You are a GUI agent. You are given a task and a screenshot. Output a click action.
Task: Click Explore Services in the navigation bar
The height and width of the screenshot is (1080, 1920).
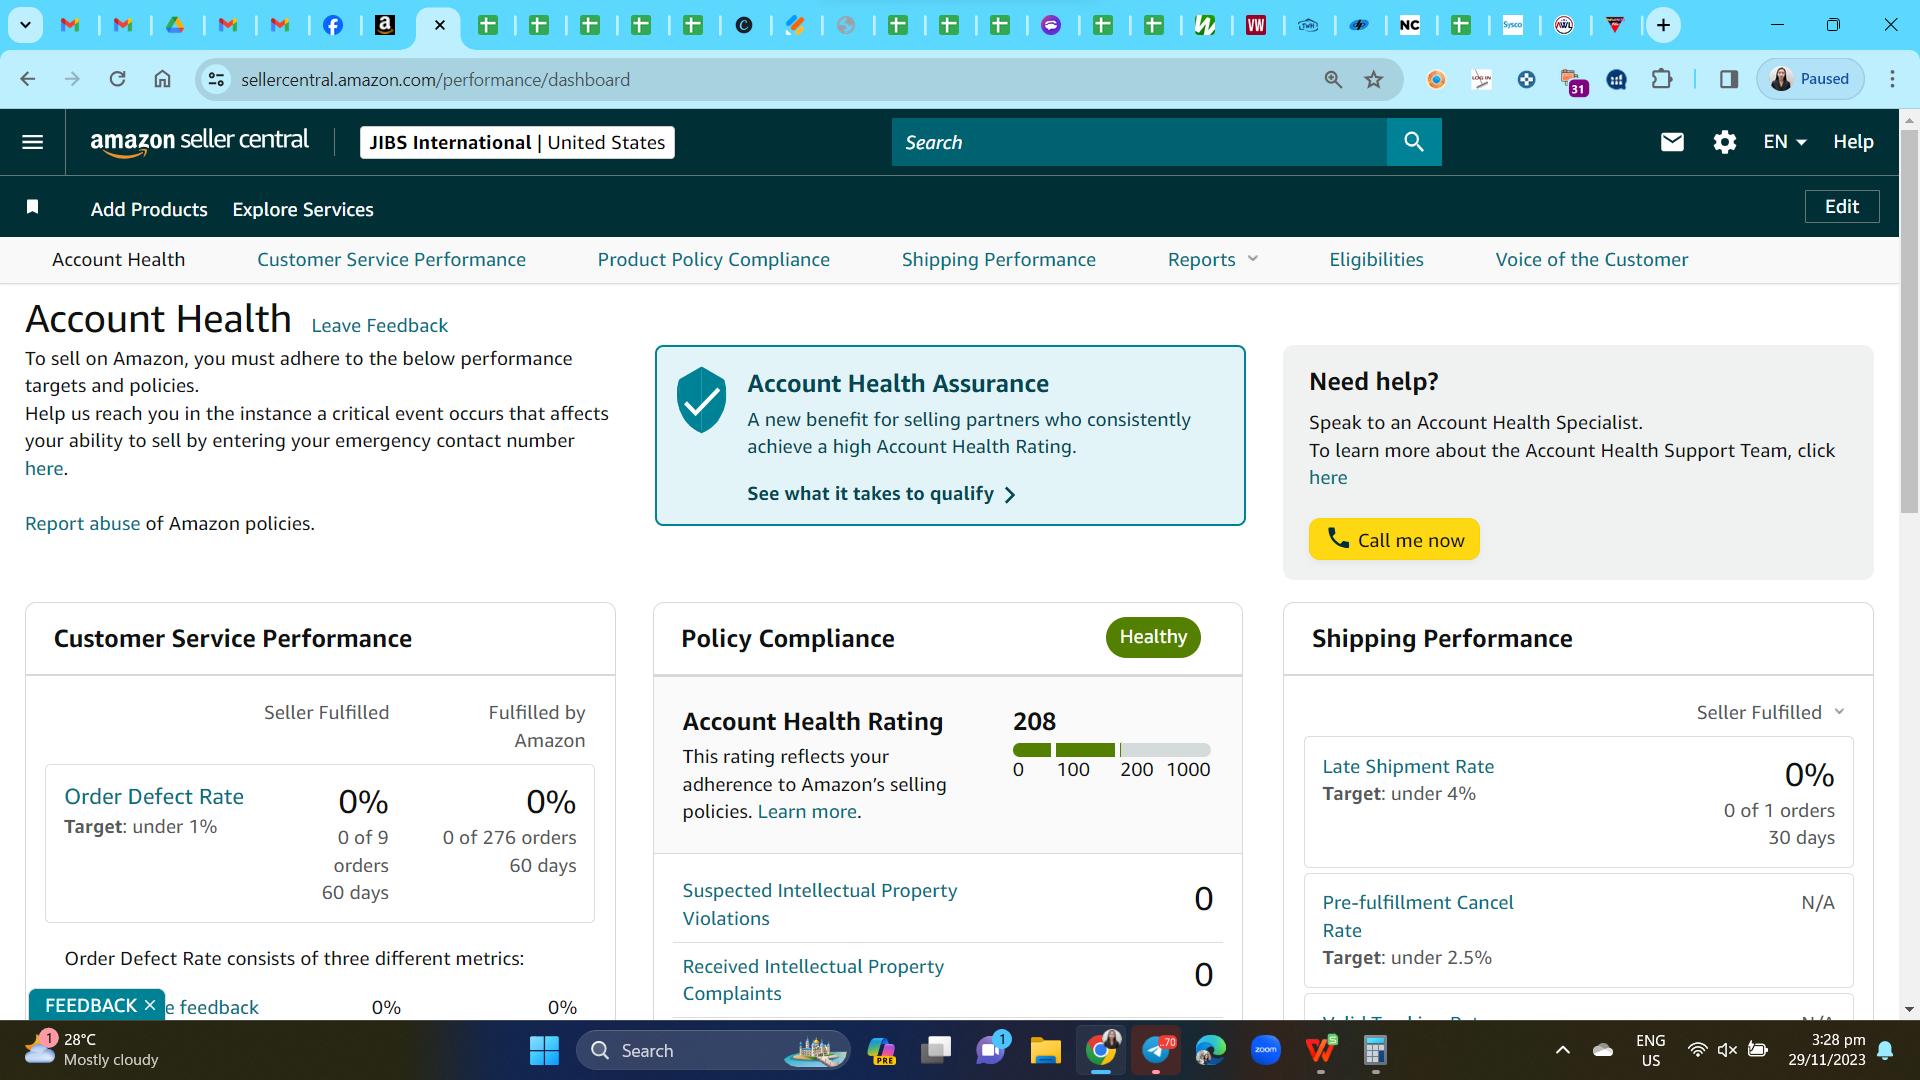point(303,209)
